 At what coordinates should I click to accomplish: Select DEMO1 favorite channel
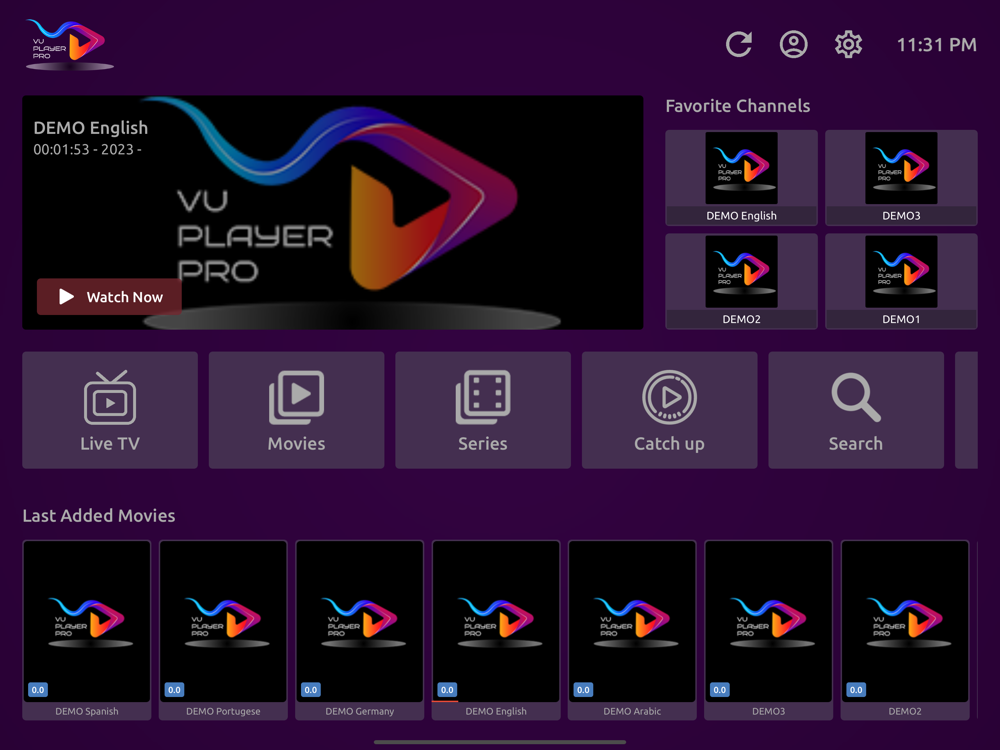(901, 281)
